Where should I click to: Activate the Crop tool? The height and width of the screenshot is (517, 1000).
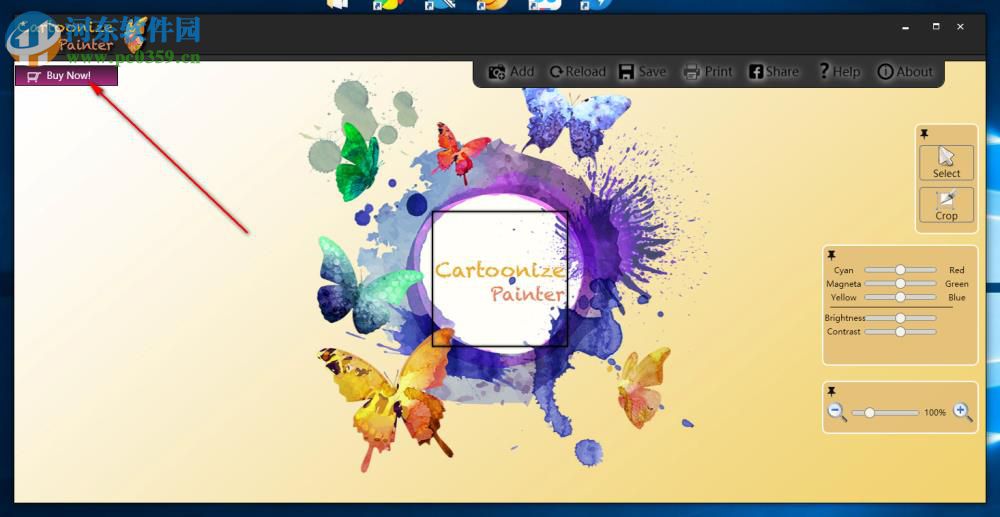tap(946, 205)
